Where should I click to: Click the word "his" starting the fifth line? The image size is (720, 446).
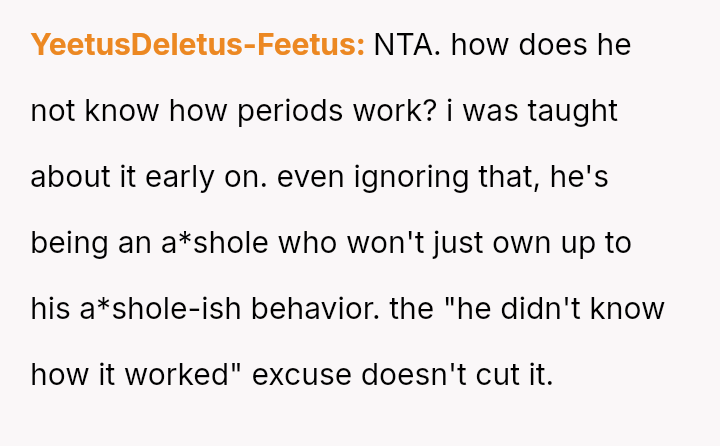point(50,309)
